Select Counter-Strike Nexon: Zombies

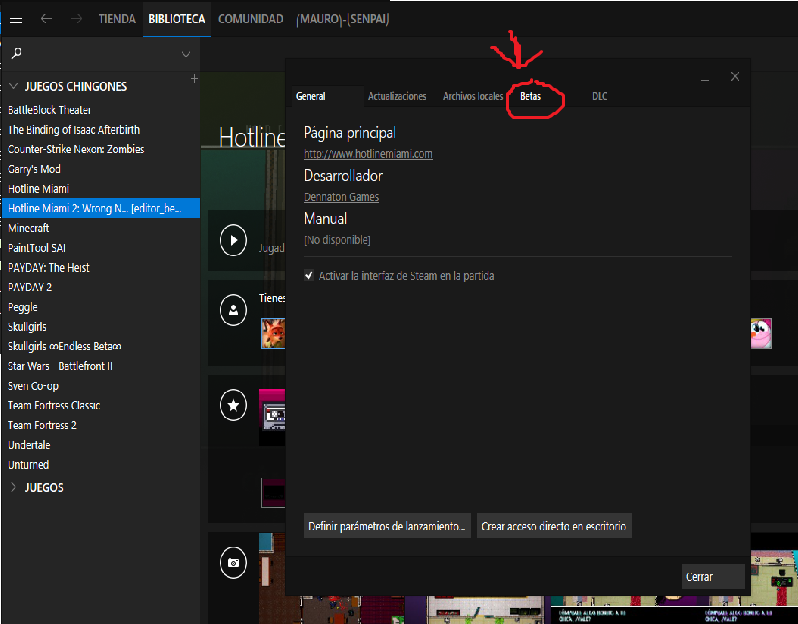click(101, 149)
